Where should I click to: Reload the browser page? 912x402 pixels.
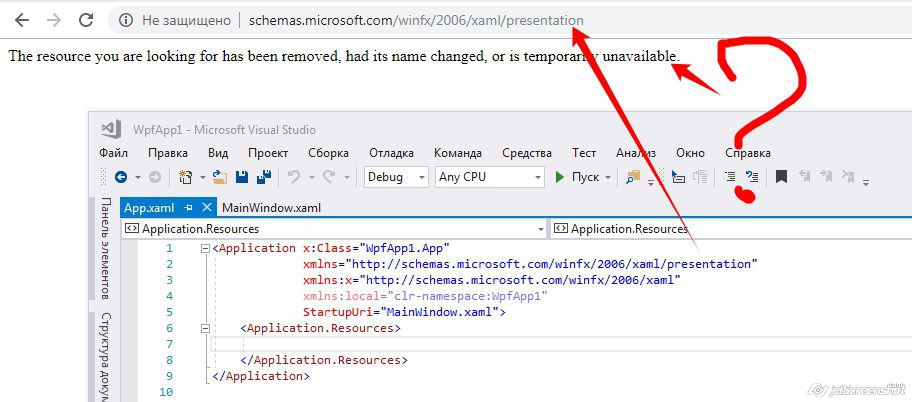click(x=86, y=20)
